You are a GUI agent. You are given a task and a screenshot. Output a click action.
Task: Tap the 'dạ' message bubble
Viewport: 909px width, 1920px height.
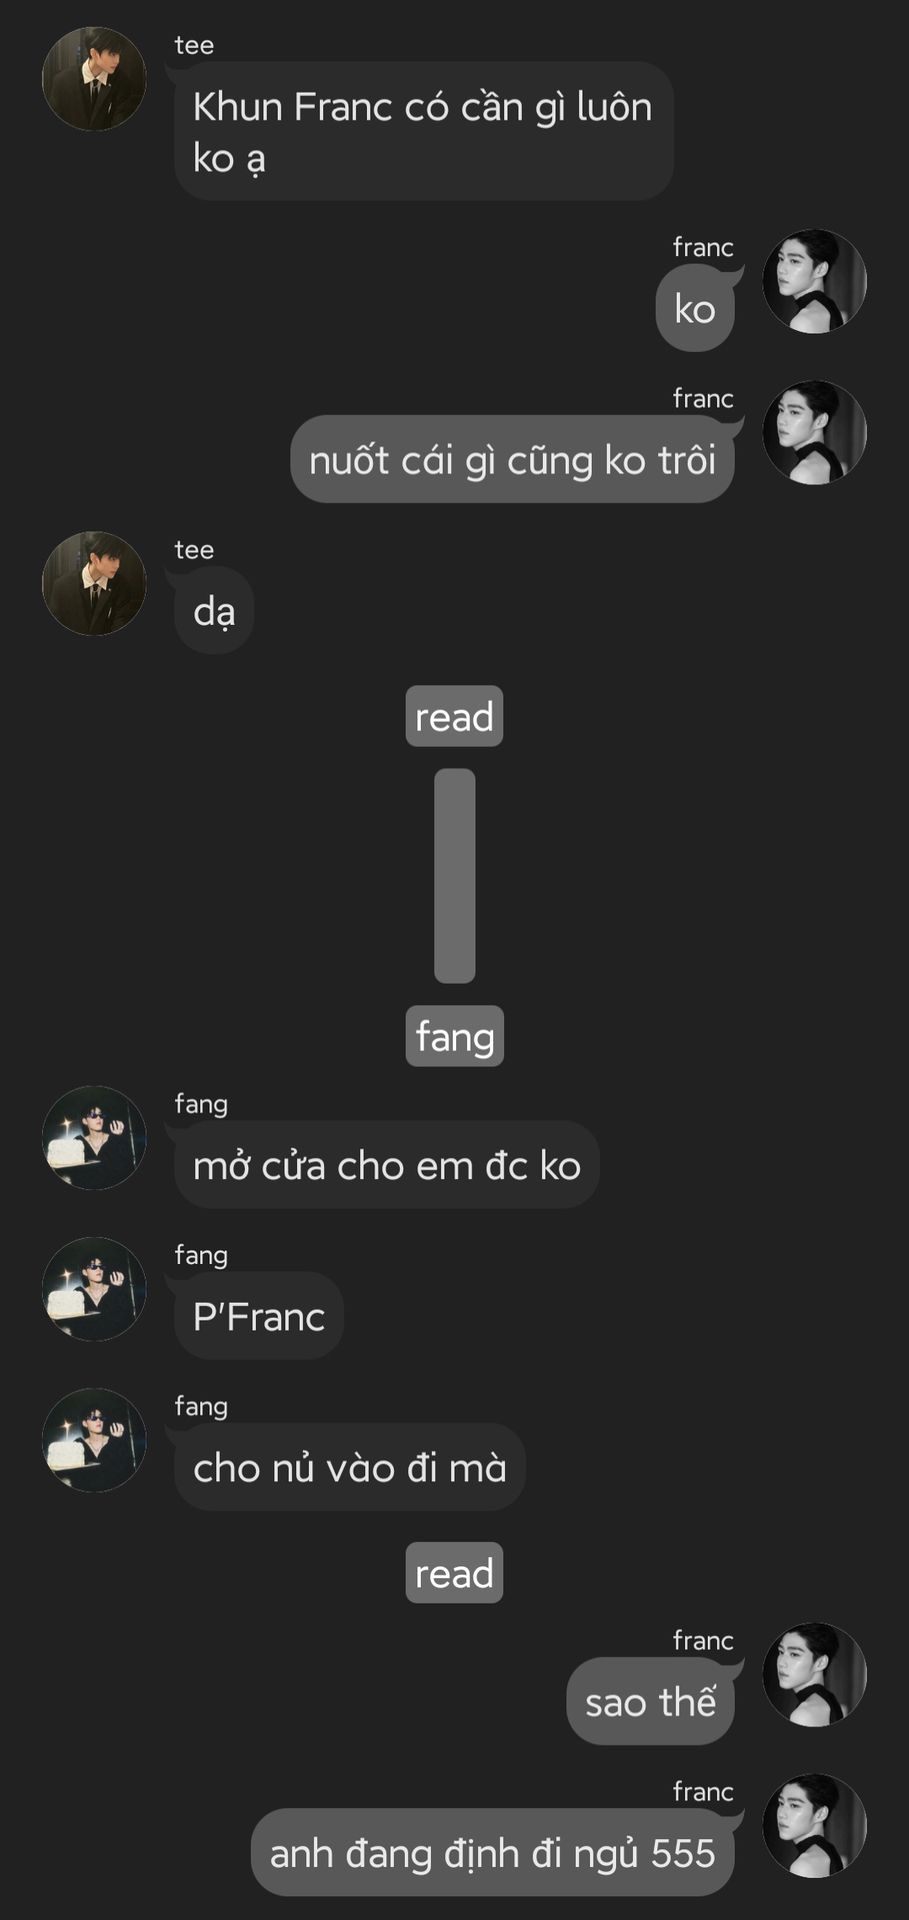click(214, 610)
